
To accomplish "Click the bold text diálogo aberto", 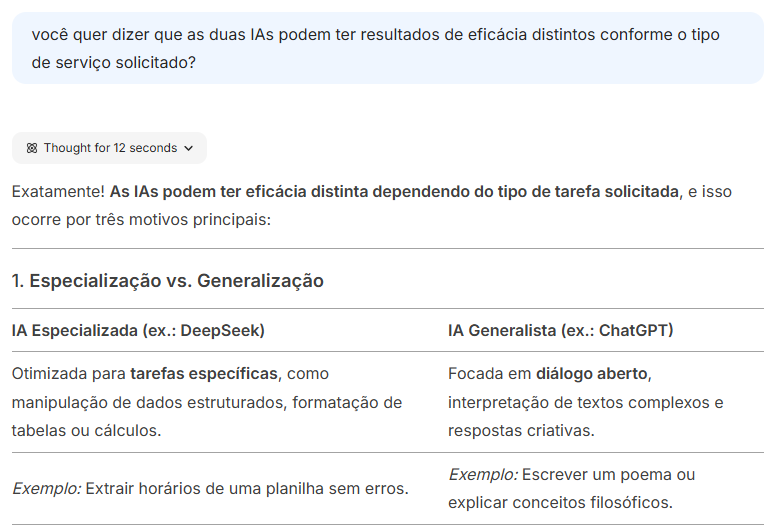I will click(592, 373).
